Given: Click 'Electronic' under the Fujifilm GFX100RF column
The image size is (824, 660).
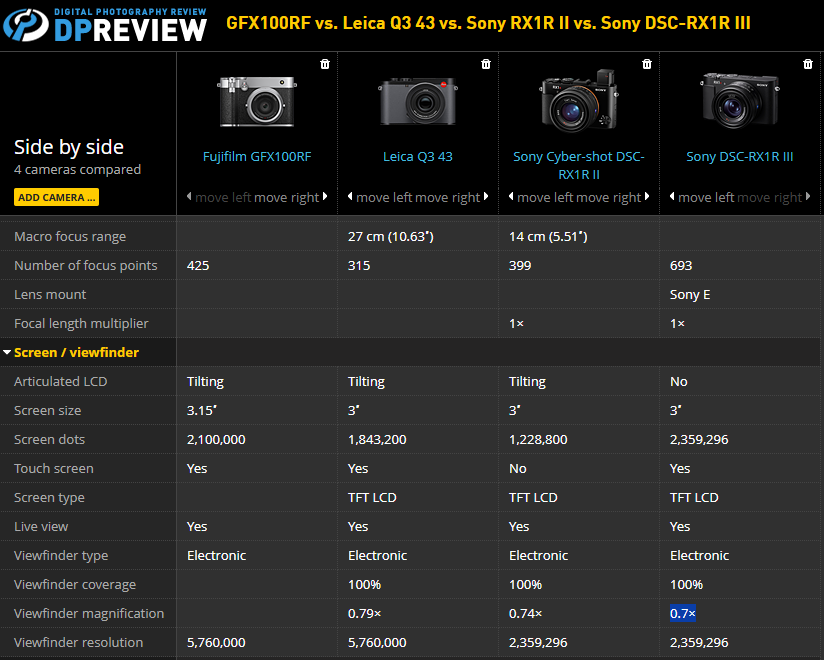Looking at the screenshot, I should coord(217,555).
